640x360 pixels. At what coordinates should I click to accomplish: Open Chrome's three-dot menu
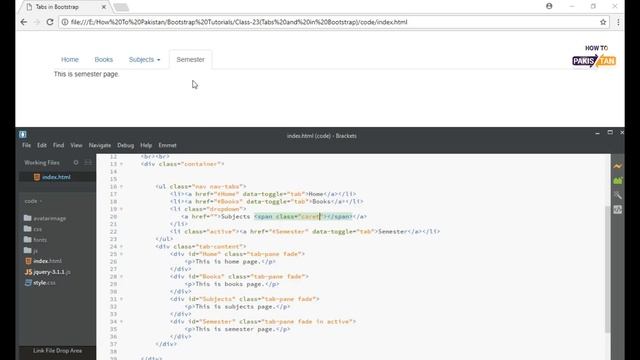pyautogui.click(x=618, y=22)
